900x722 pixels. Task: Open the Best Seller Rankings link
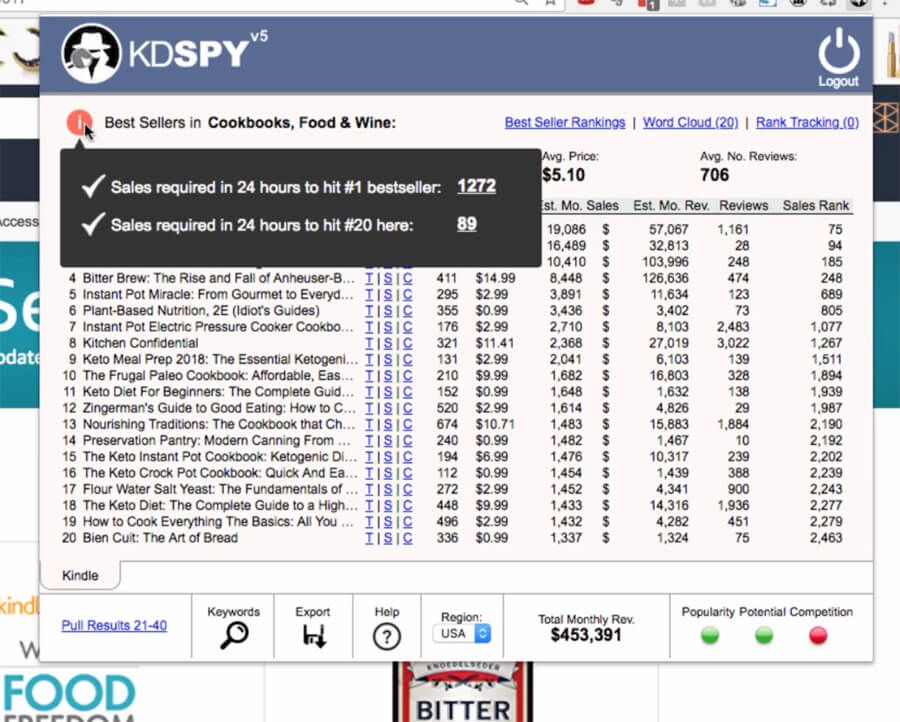(565, 122)
